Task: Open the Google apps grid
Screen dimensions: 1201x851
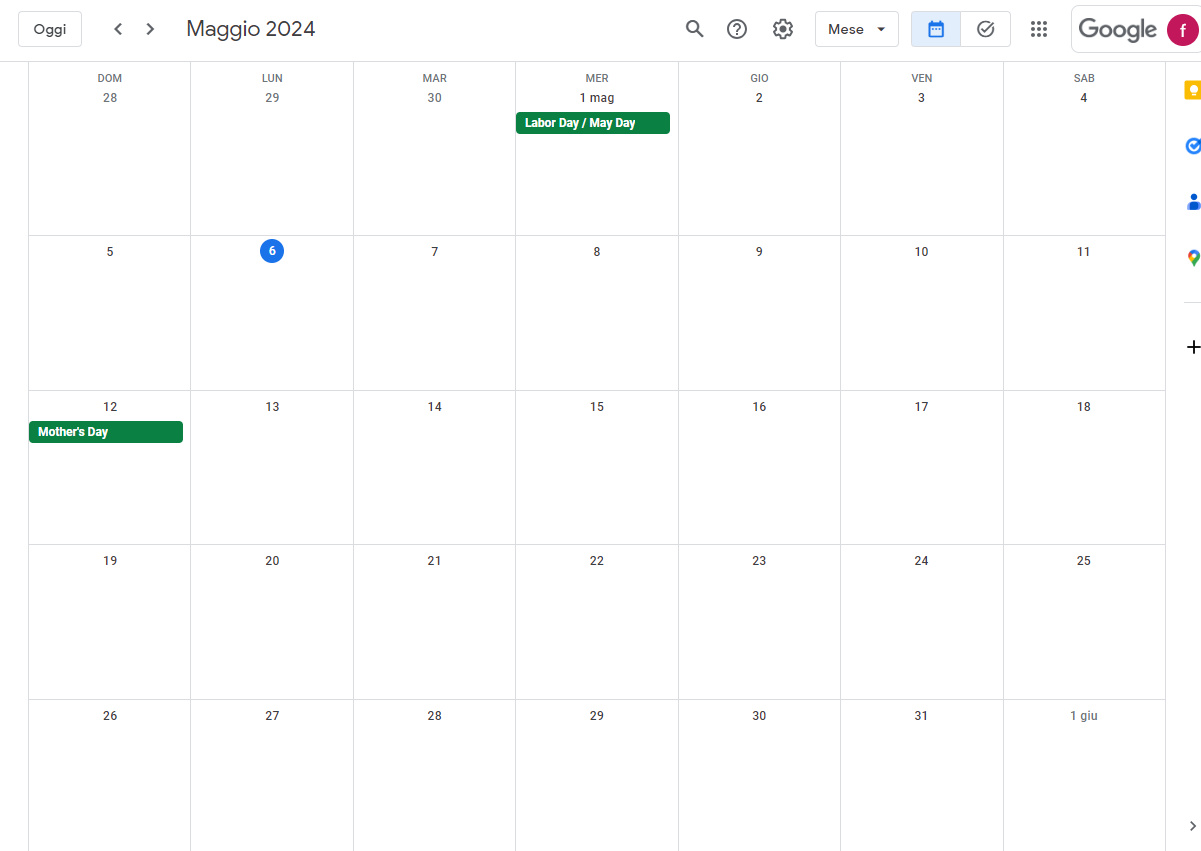Action: click(1039, 29)
